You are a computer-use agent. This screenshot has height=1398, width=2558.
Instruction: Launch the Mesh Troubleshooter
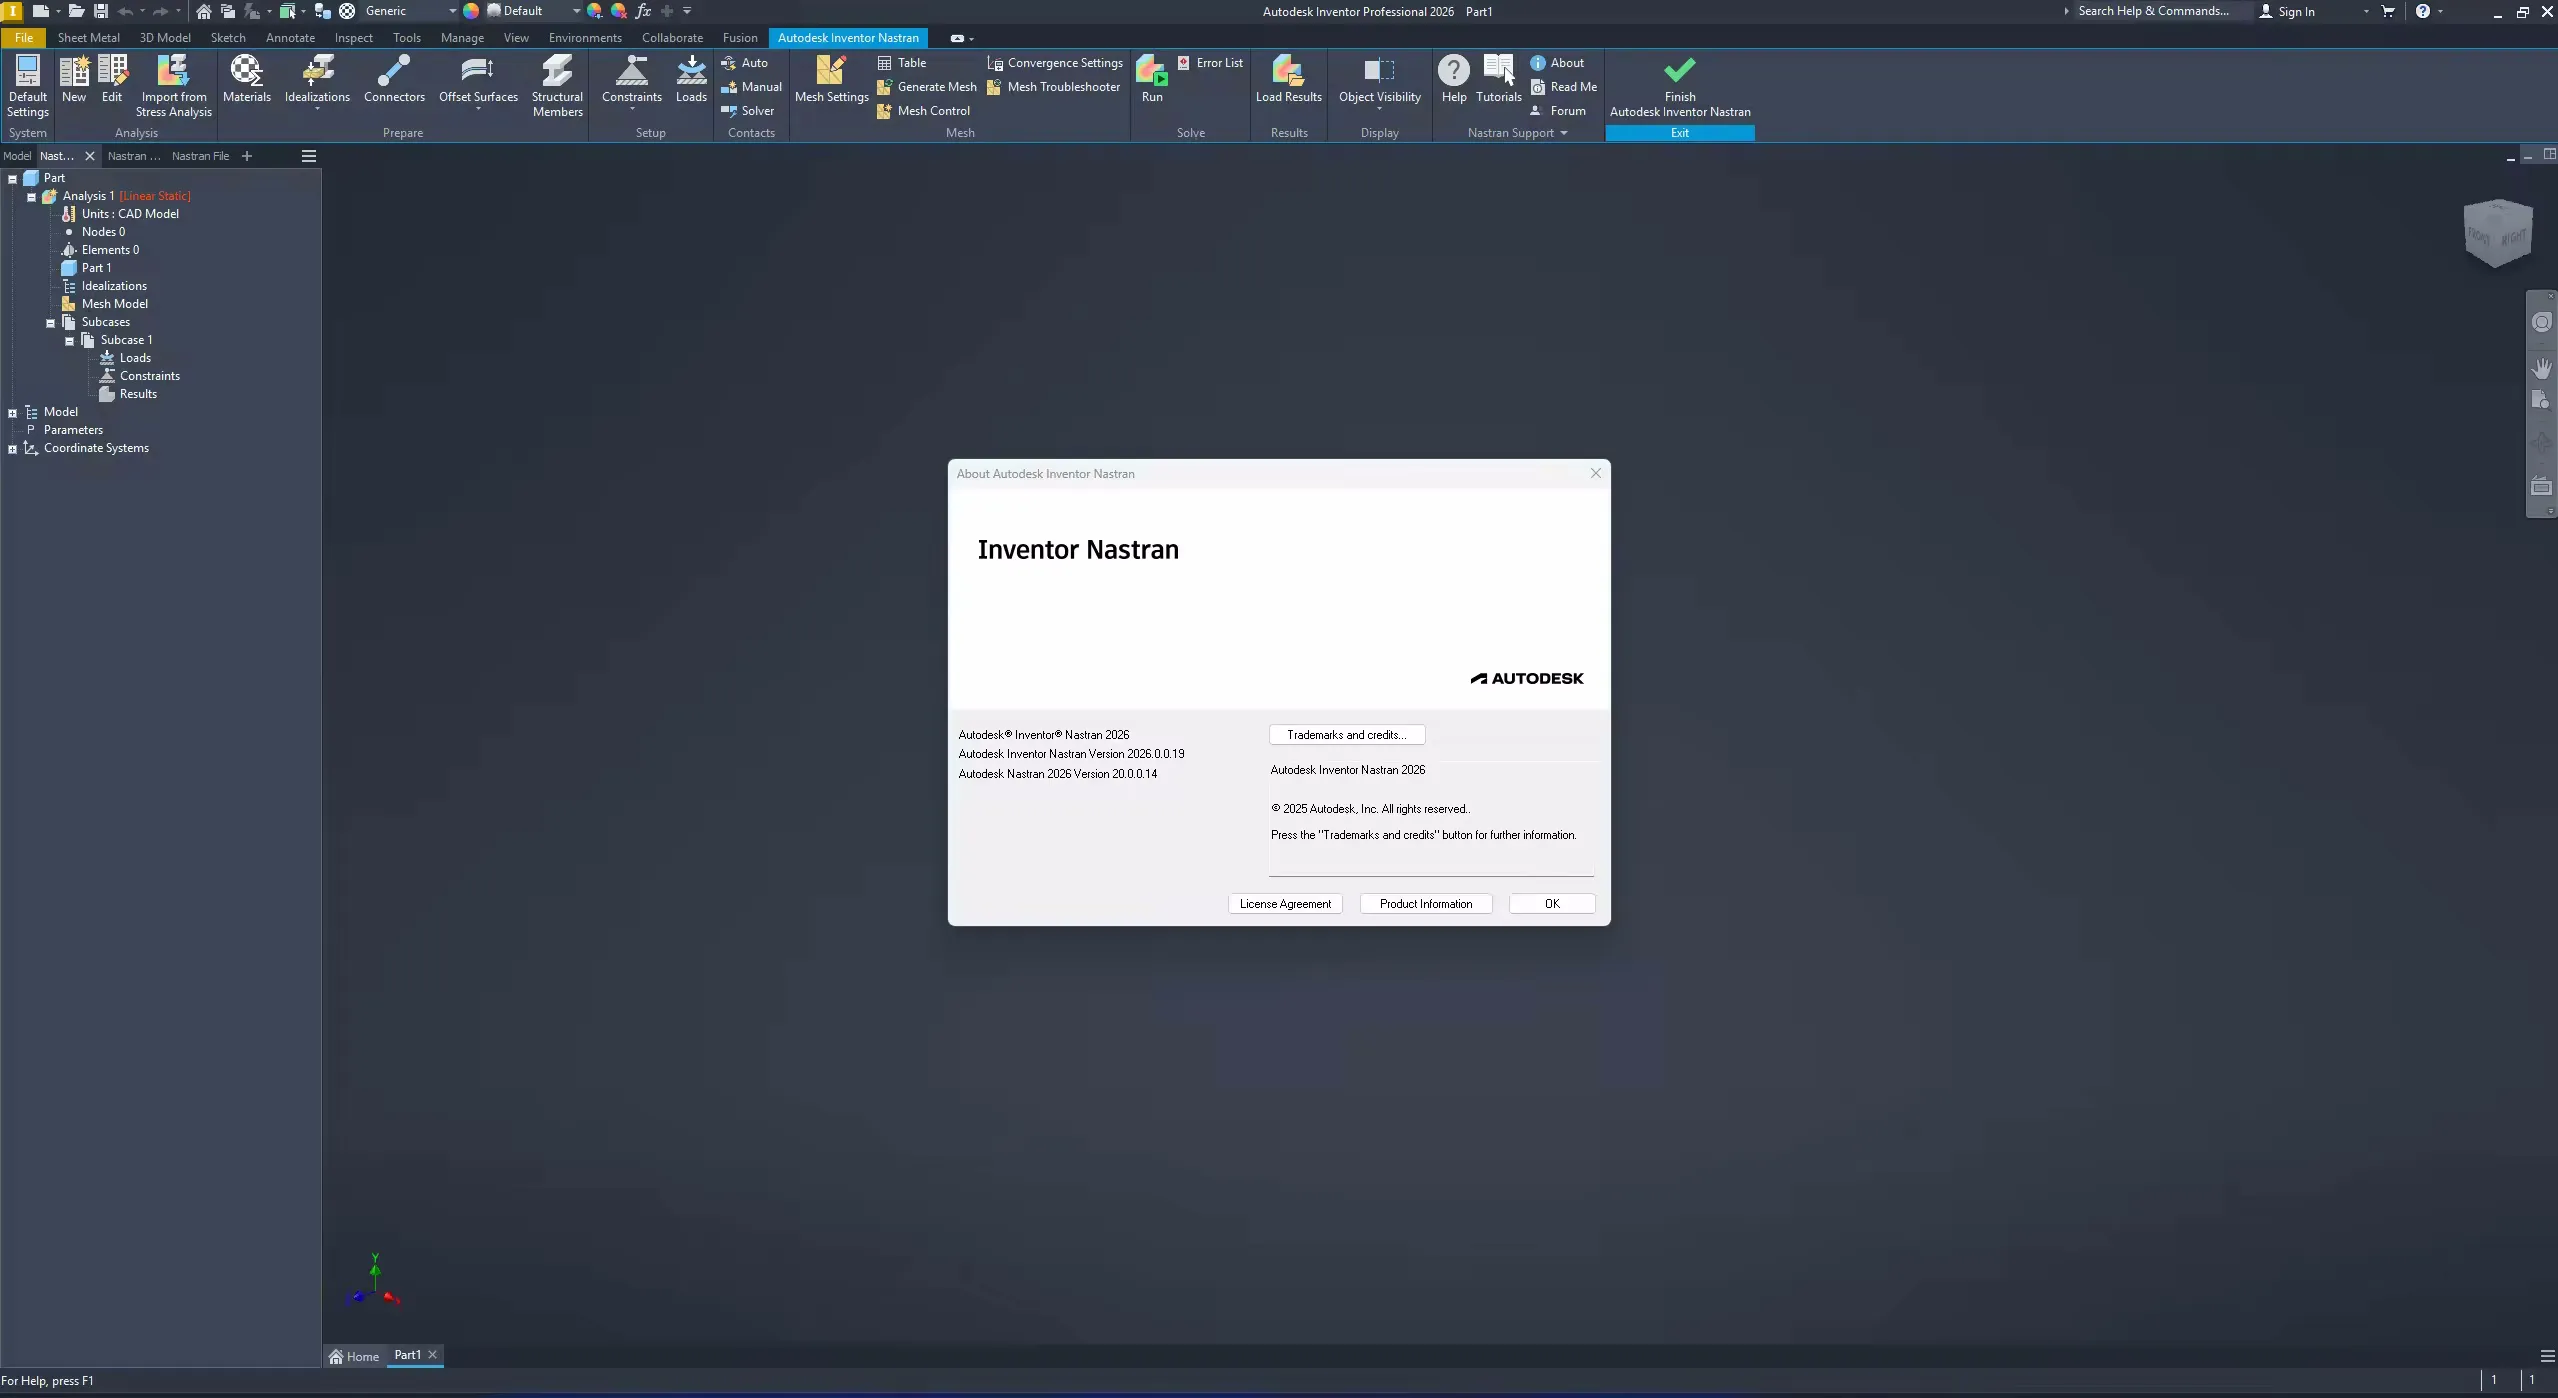pyautogui.click(x=1054, y=87)
